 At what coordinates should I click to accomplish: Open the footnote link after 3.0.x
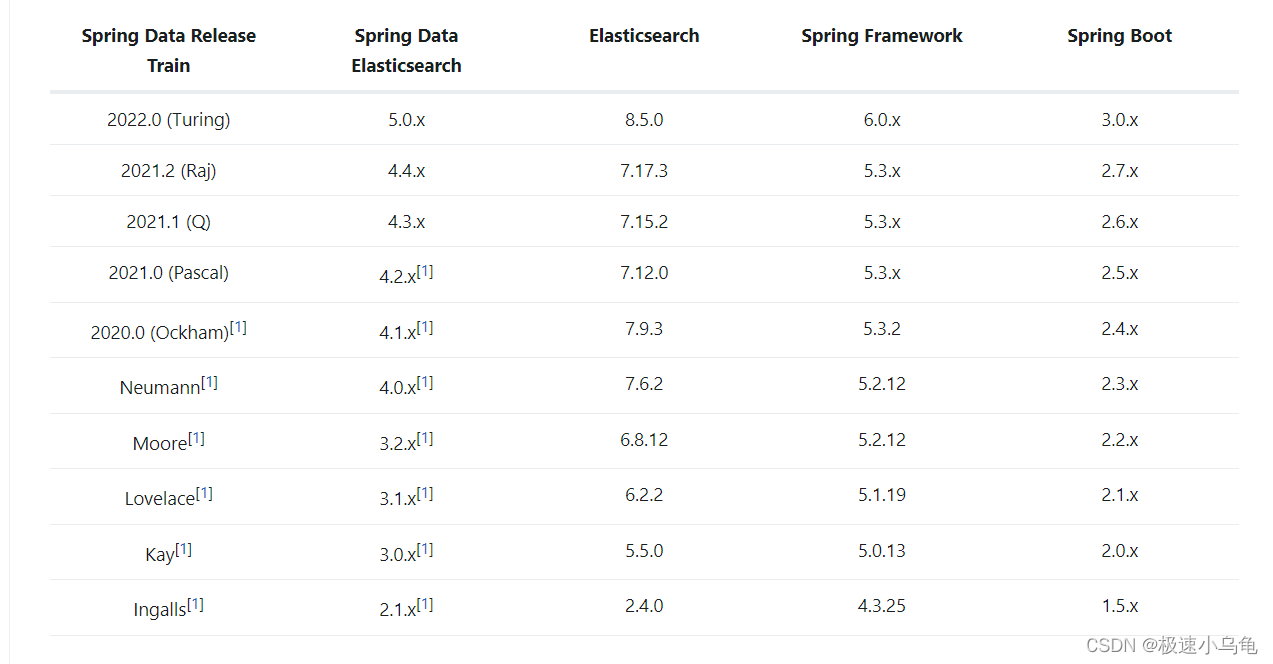coord(425,550)
